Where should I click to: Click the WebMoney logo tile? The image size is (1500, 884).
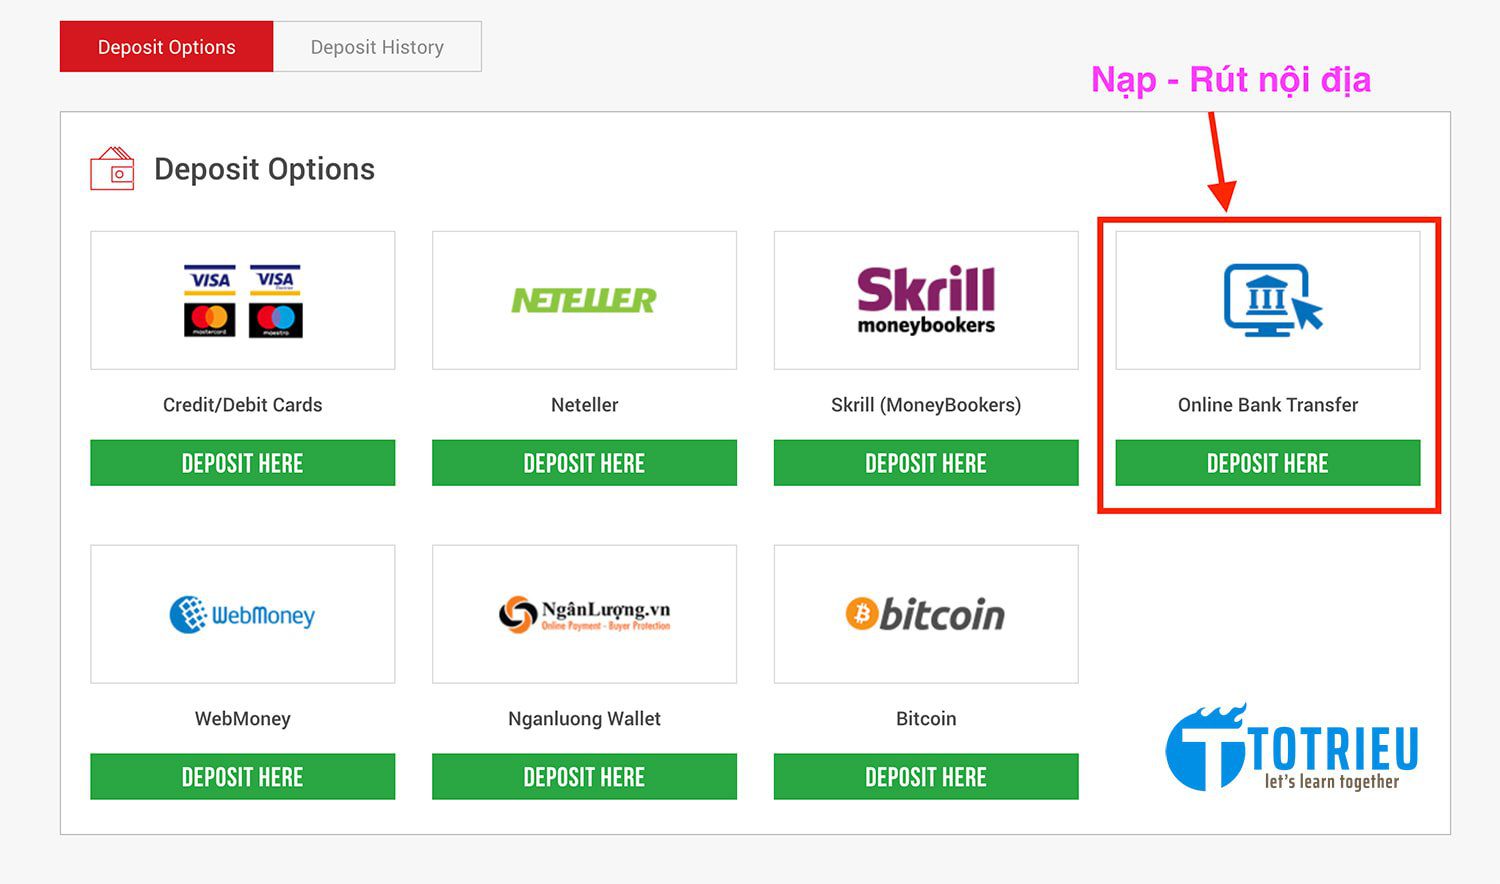pyautogui.click(x=243, y=614)
